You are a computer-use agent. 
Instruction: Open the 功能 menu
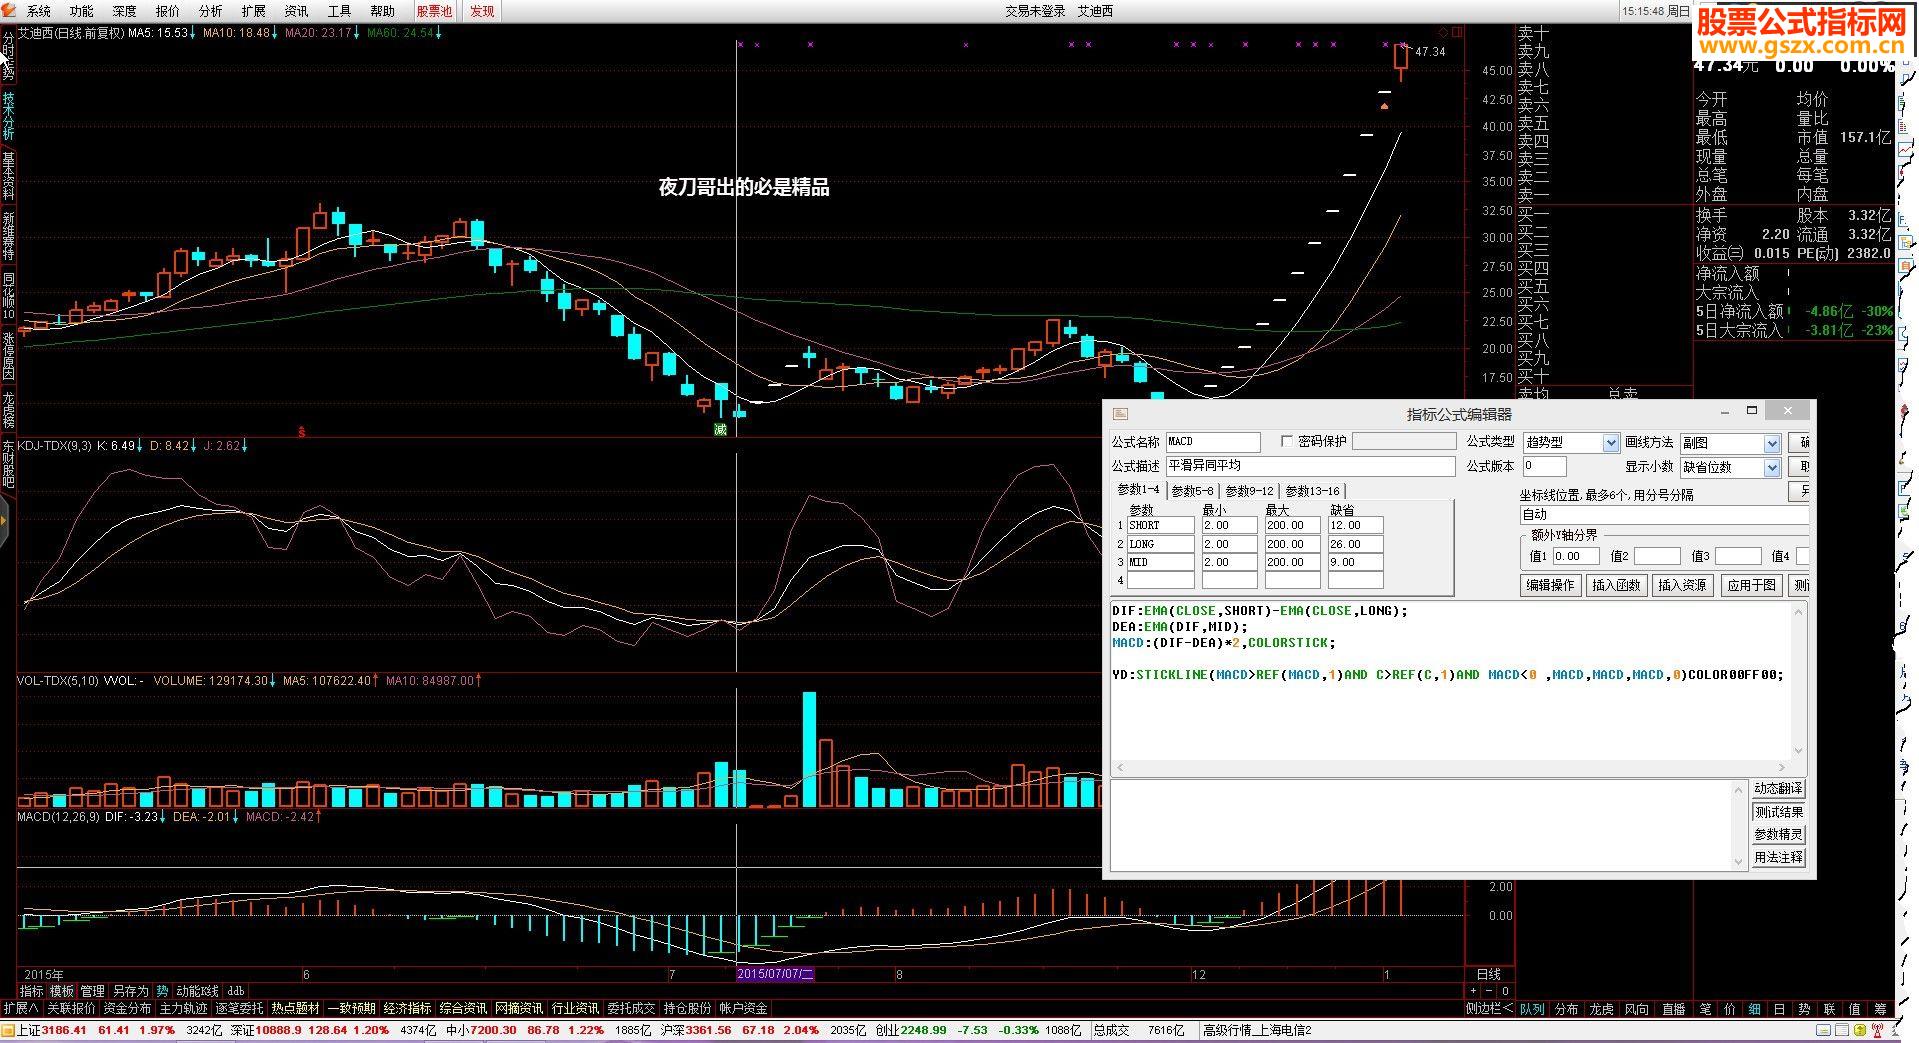[82, 11]
